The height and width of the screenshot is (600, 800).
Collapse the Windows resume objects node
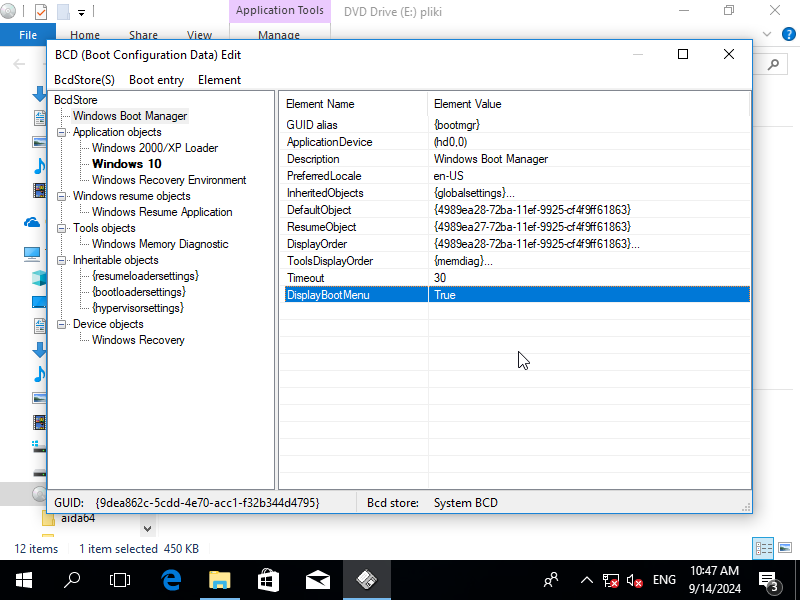pos(62,196)
